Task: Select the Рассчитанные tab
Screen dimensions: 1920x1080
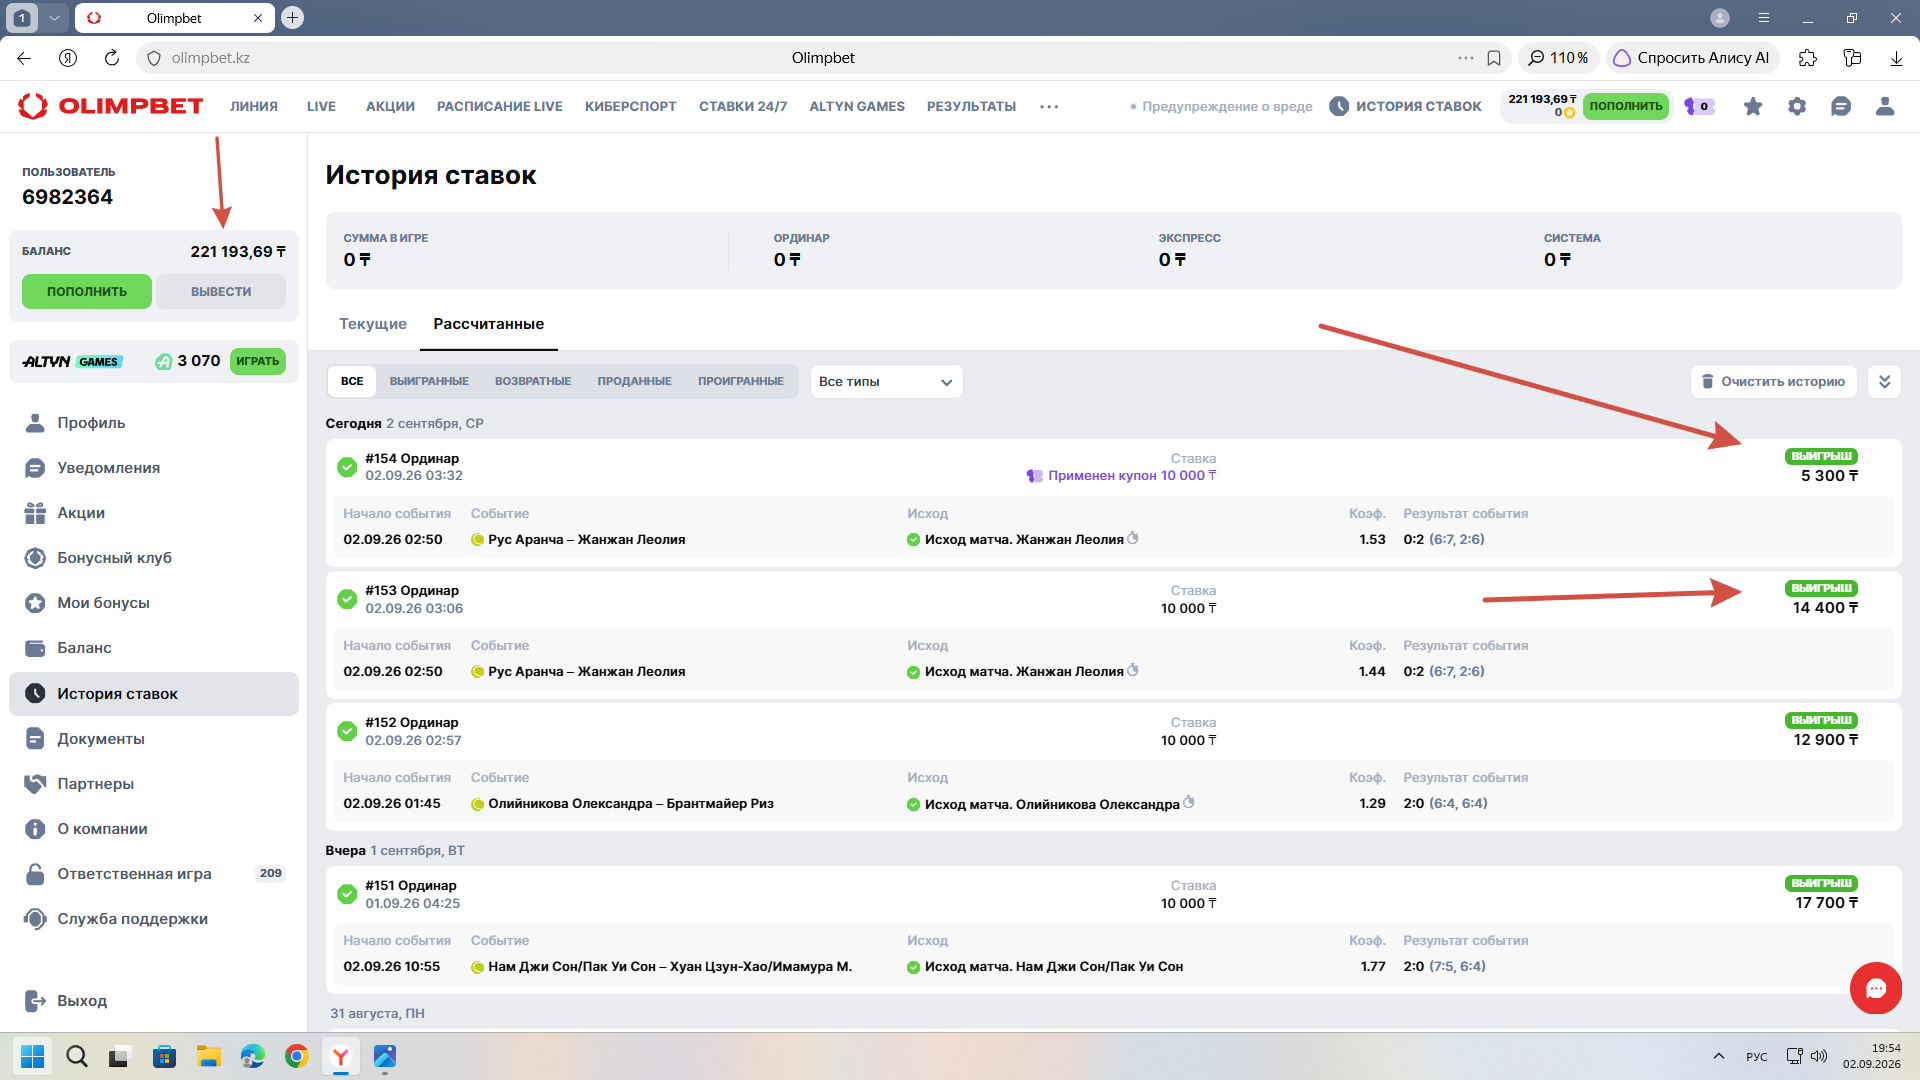Action: point(489,324)
